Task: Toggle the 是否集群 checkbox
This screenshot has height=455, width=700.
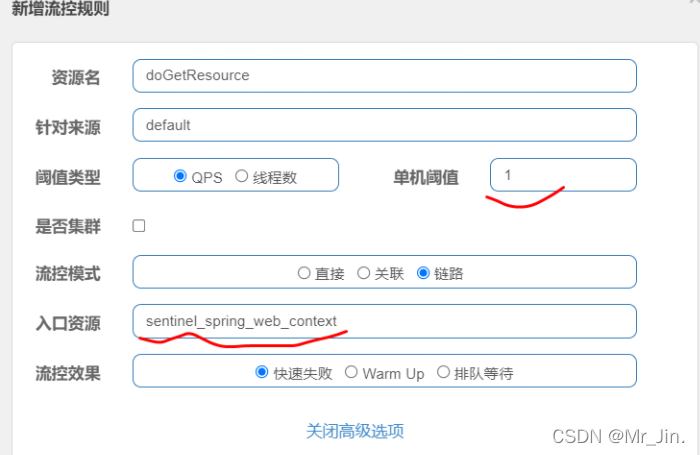Action: pos(139,226)
